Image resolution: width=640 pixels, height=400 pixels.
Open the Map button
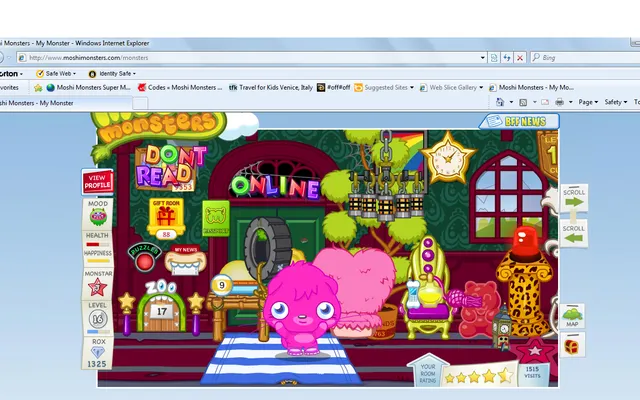pos(572,316)
